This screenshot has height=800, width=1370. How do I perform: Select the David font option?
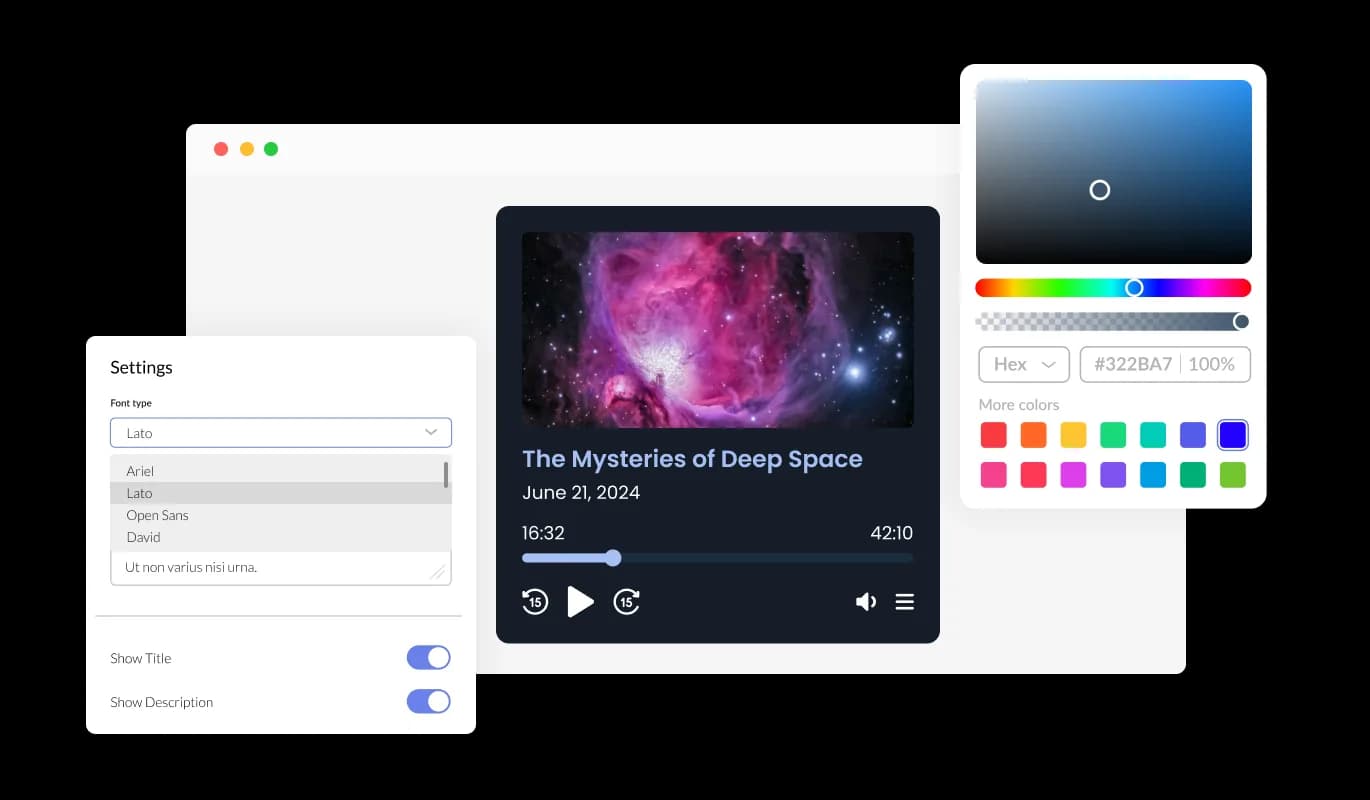click(143, 537)
